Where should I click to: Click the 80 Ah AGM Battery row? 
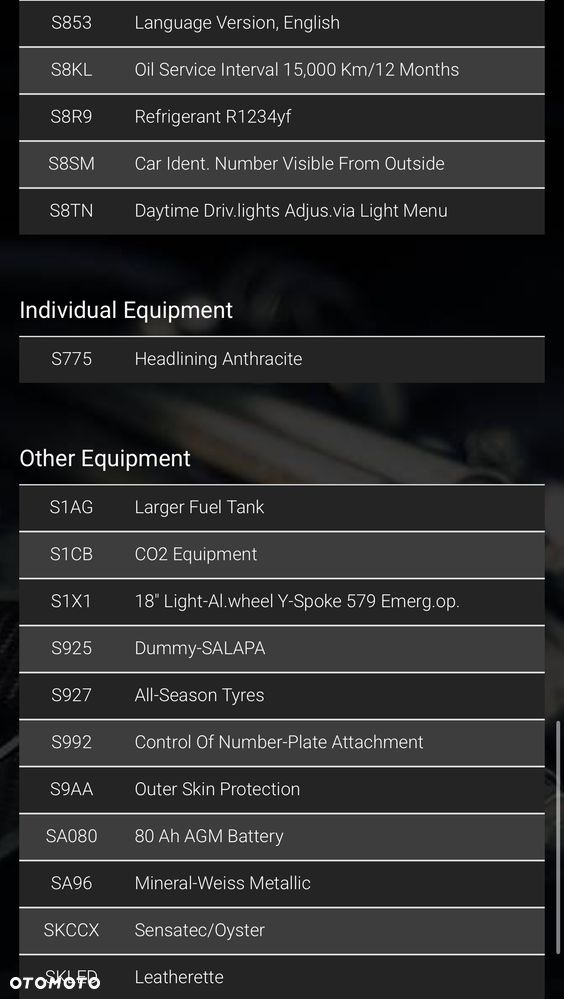coord(282,837)
